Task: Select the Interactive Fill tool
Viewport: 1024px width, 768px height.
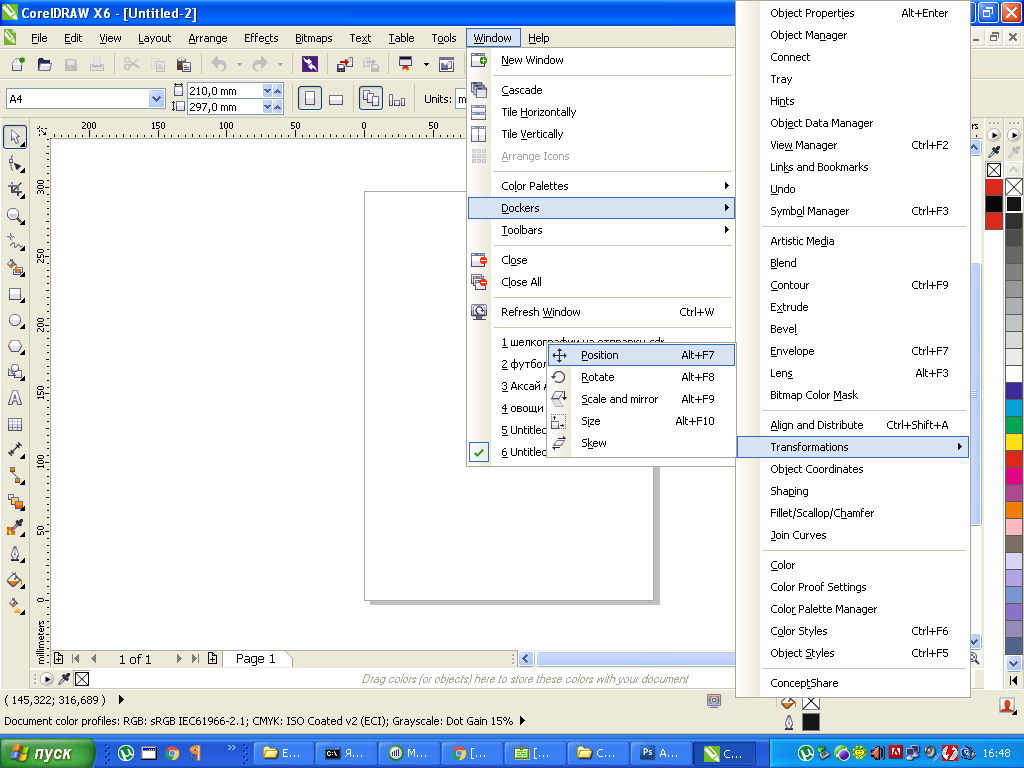Action: tap(15, 606)
